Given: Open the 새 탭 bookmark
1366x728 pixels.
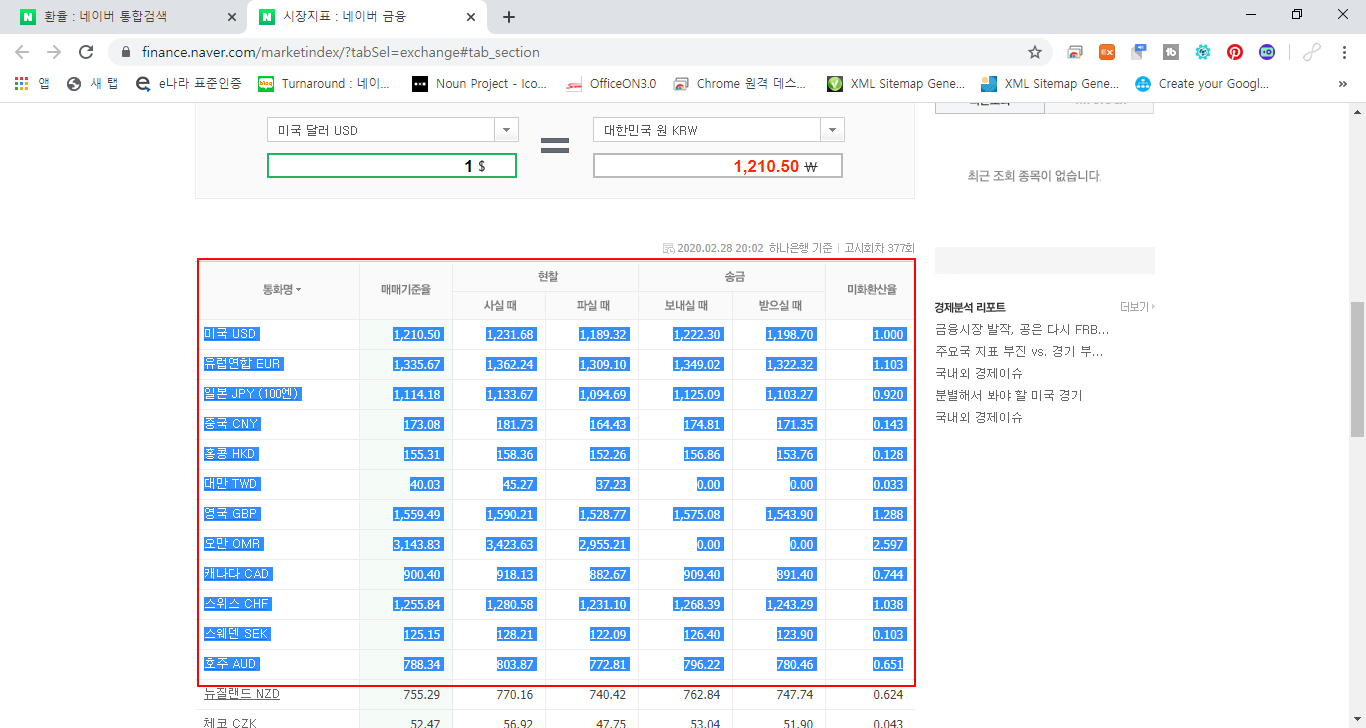Looking at the screenshot, I should tap(92, 84).
